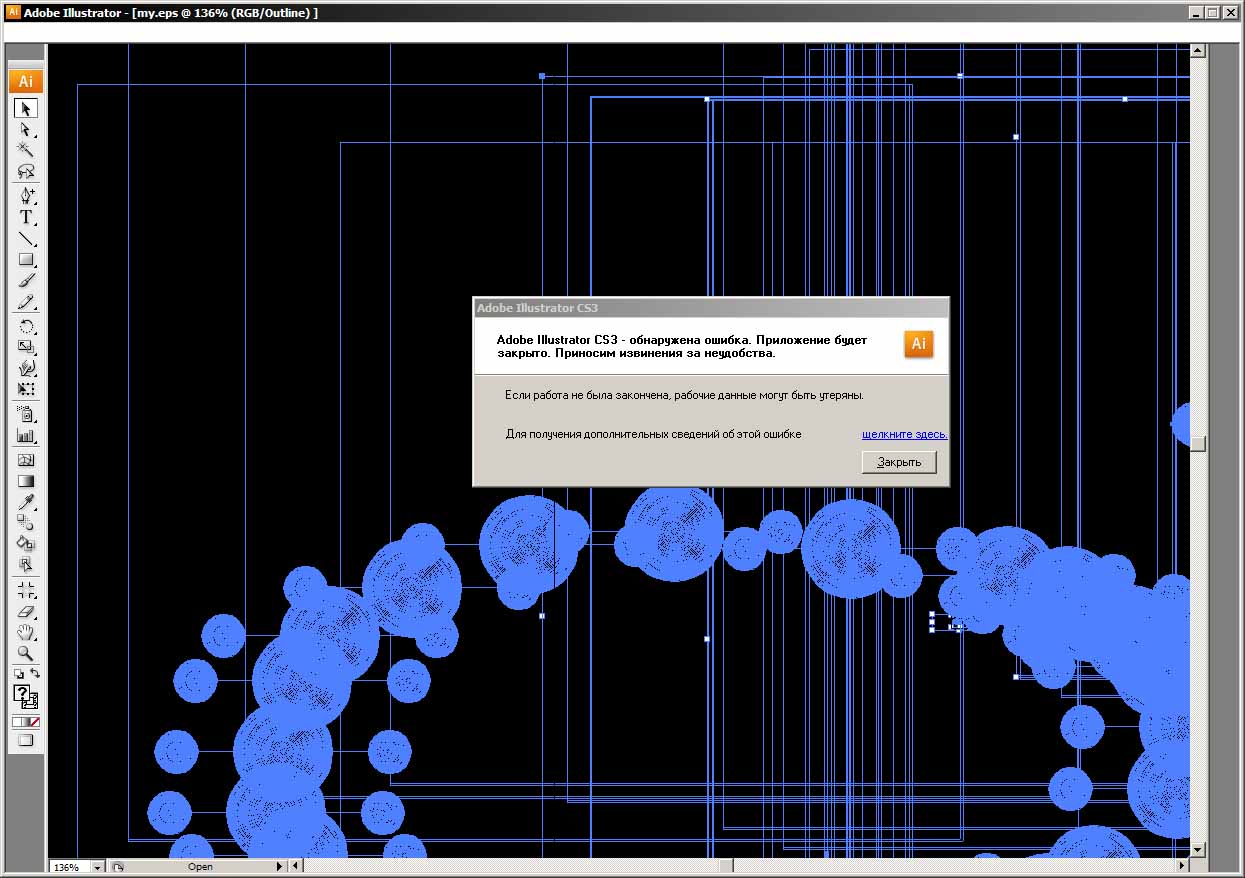This screenshot has height=878, width=1245.
Task: Select the Symbol Sprayer tool
Action: (x=26, y=415)
